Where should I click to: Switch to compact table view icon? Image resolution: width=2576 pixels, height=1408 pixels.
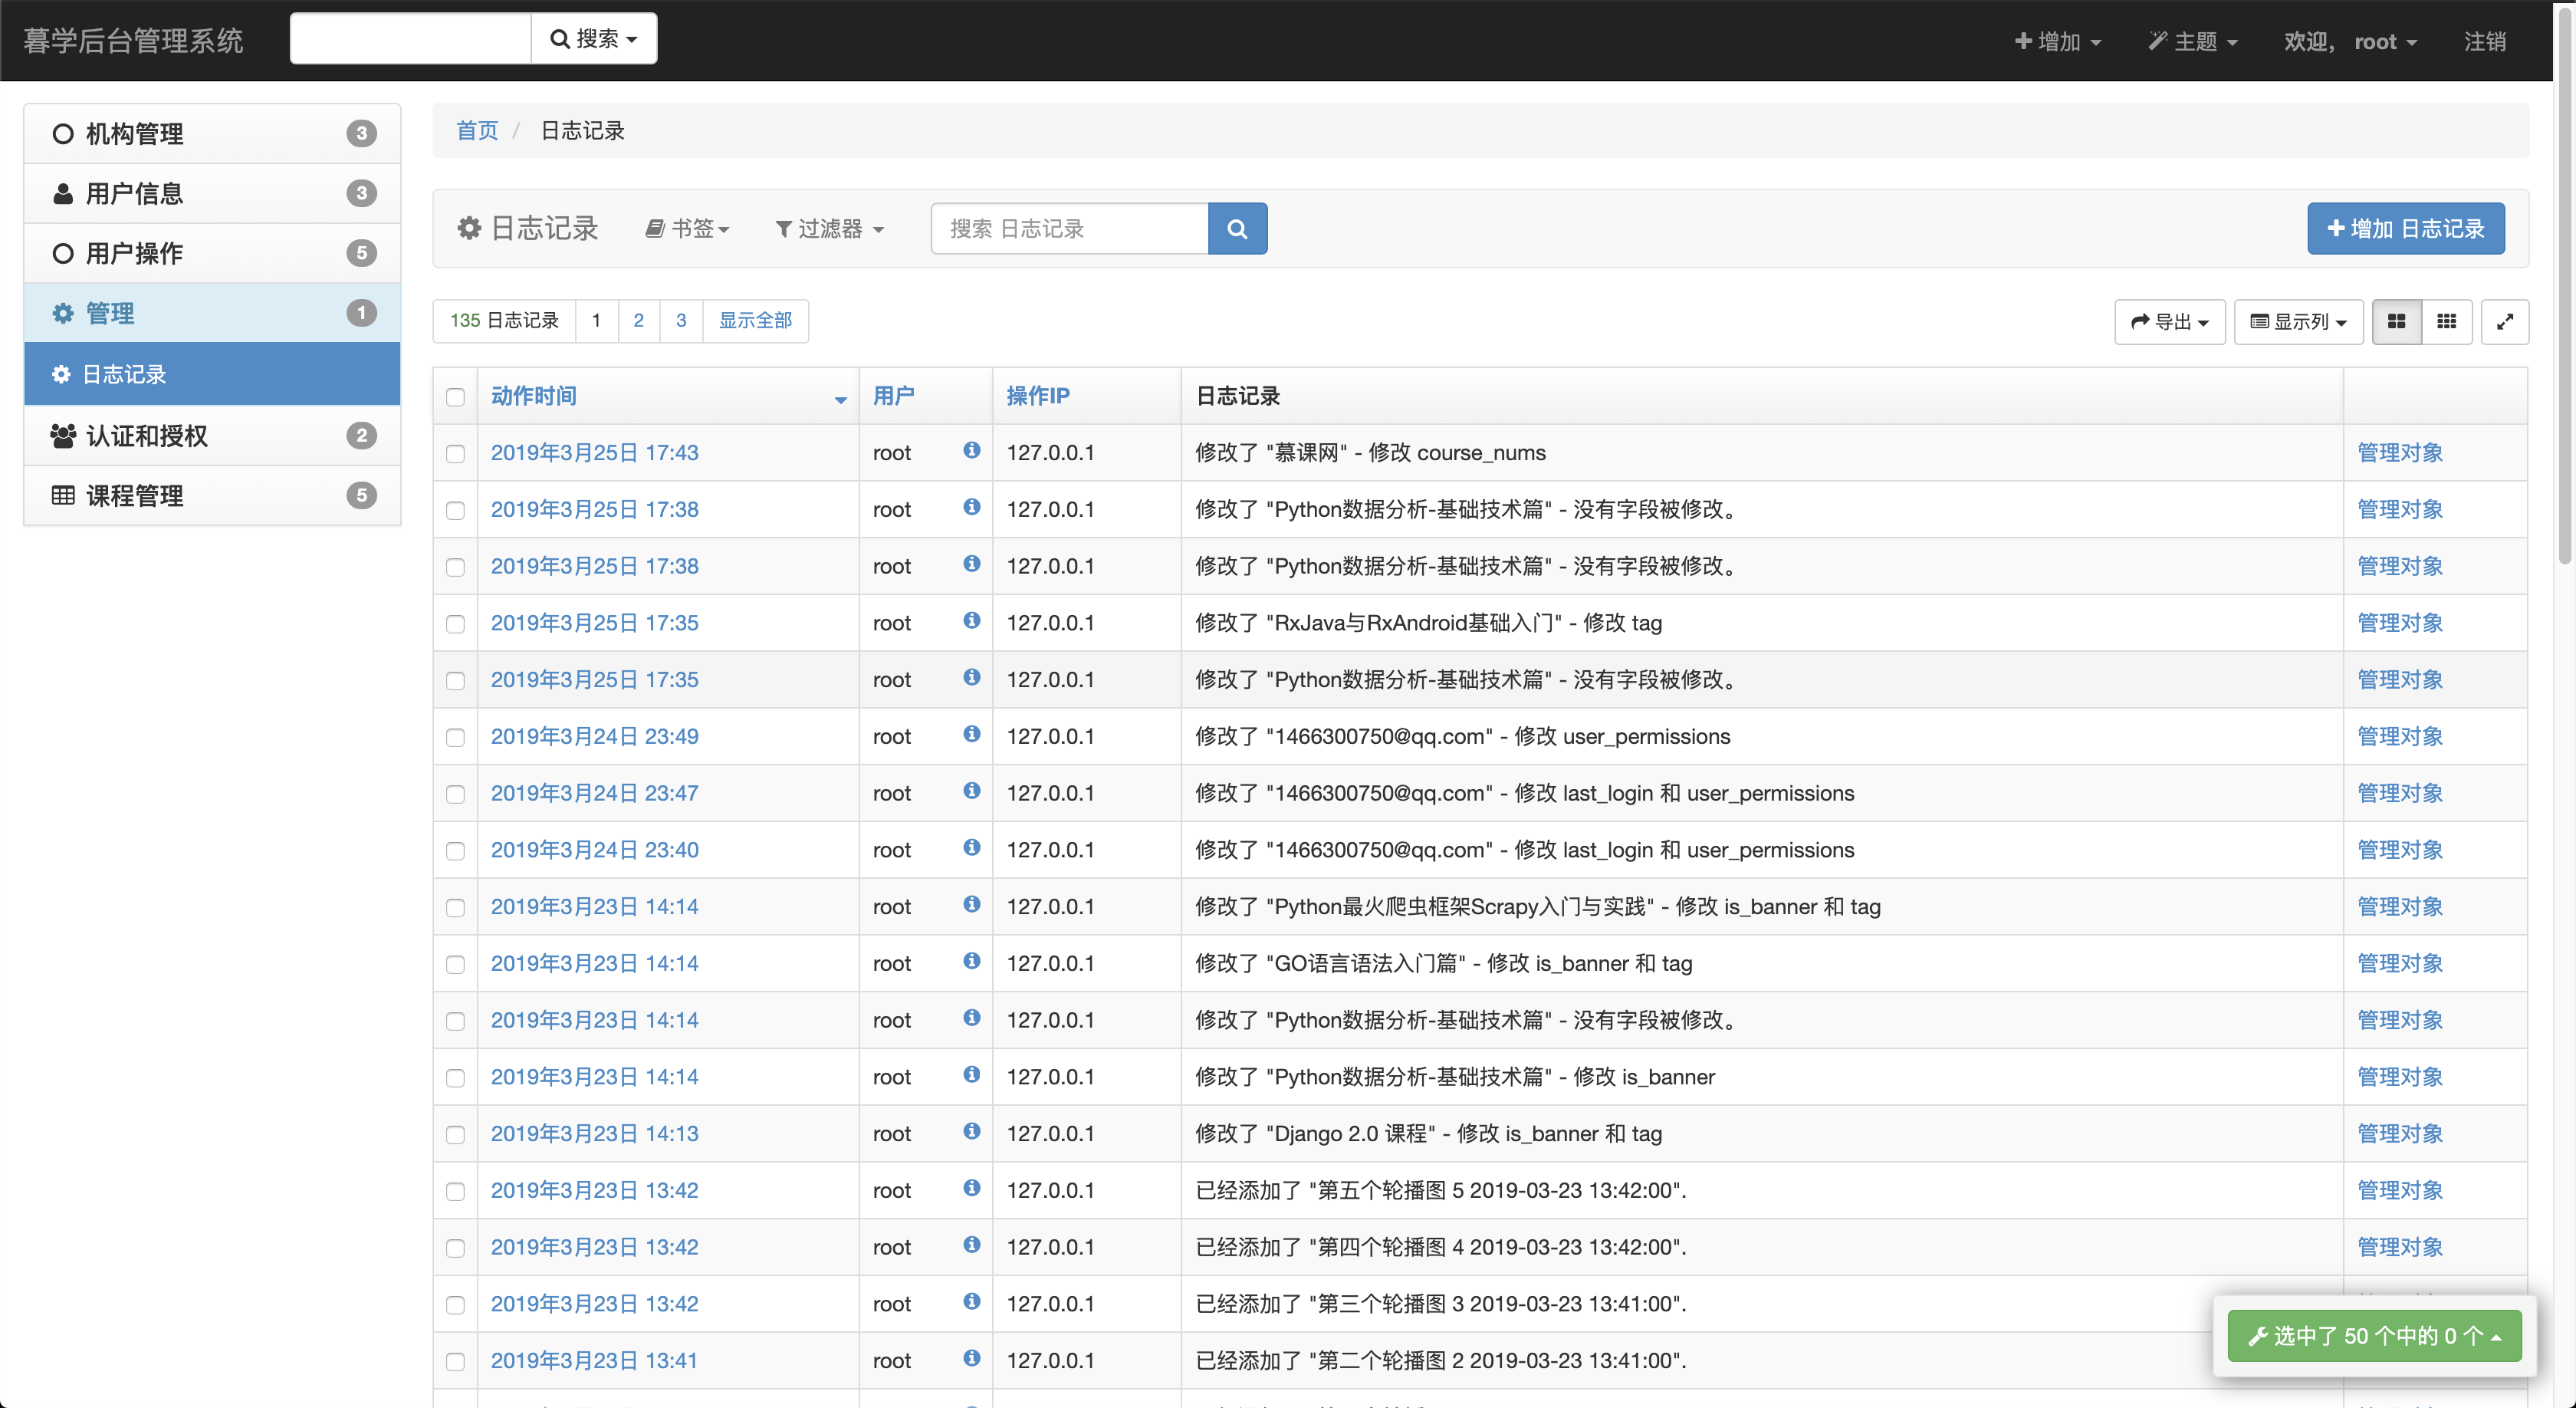(2446, 321)
